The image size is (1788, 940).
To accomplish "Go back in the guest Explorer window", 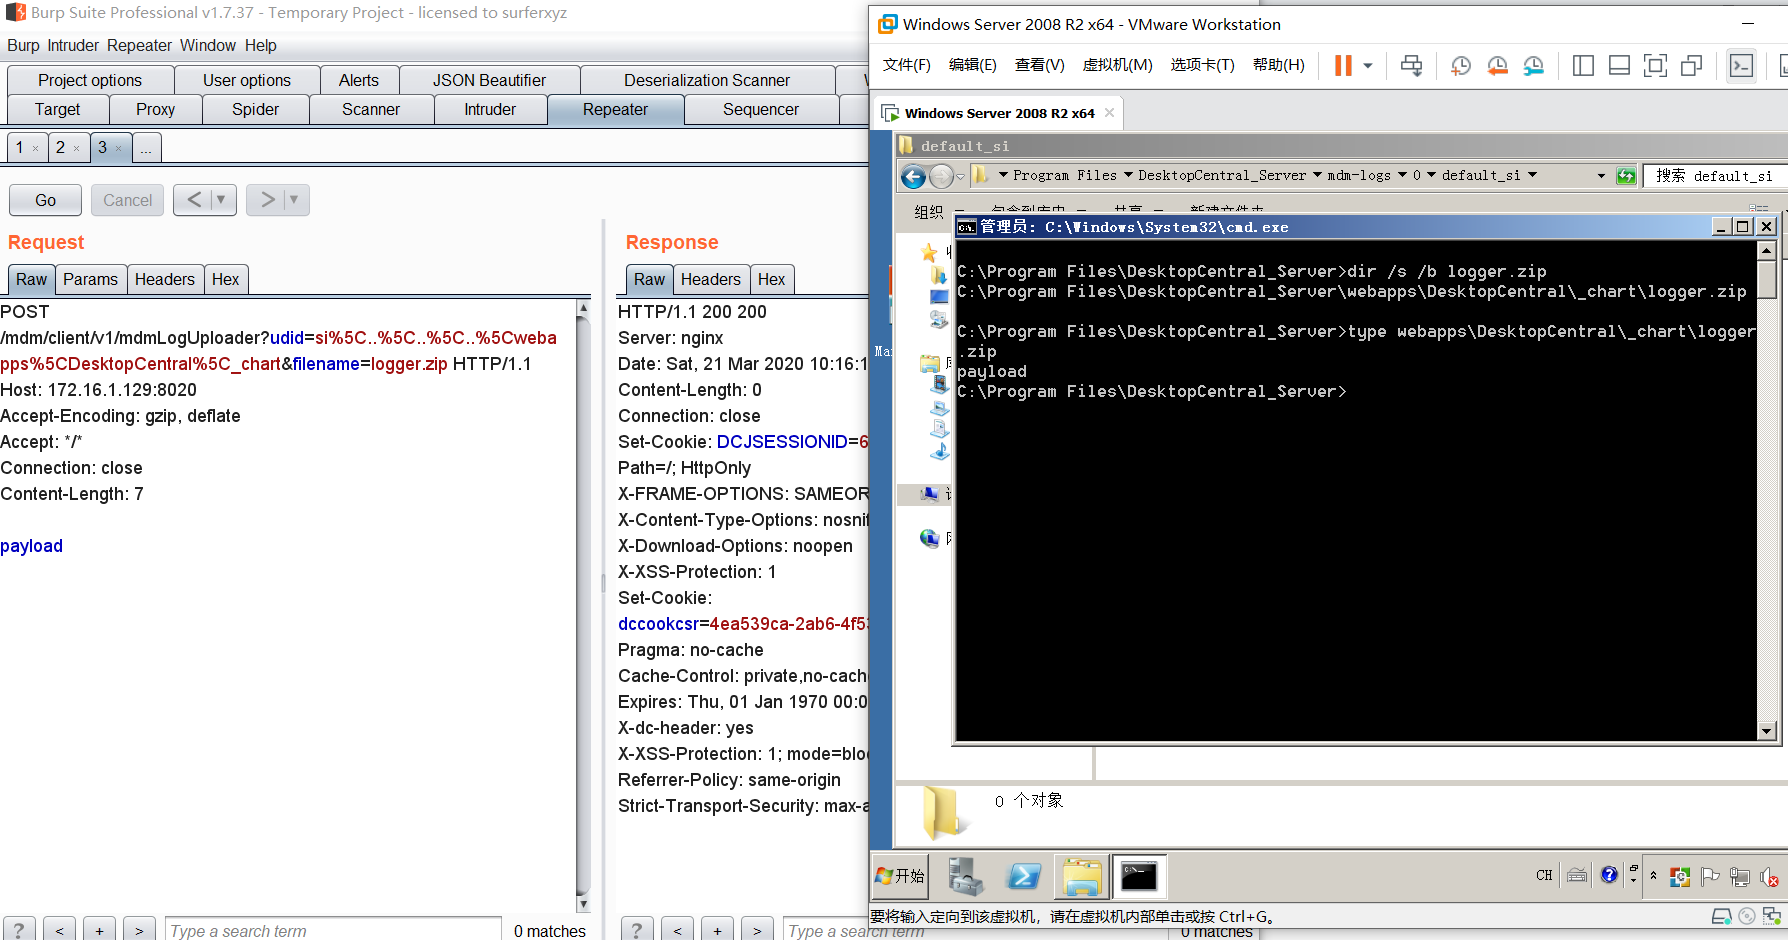I will [913, 177].
